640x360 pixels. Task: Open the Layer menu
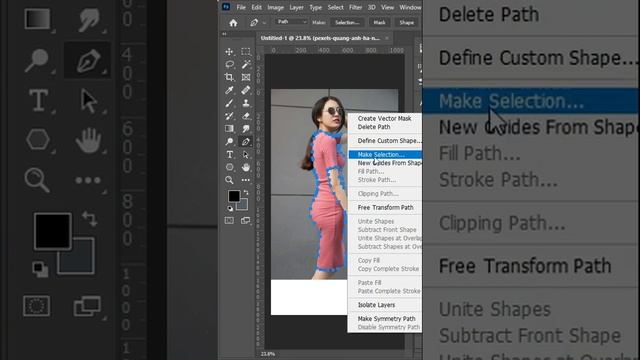296,7
